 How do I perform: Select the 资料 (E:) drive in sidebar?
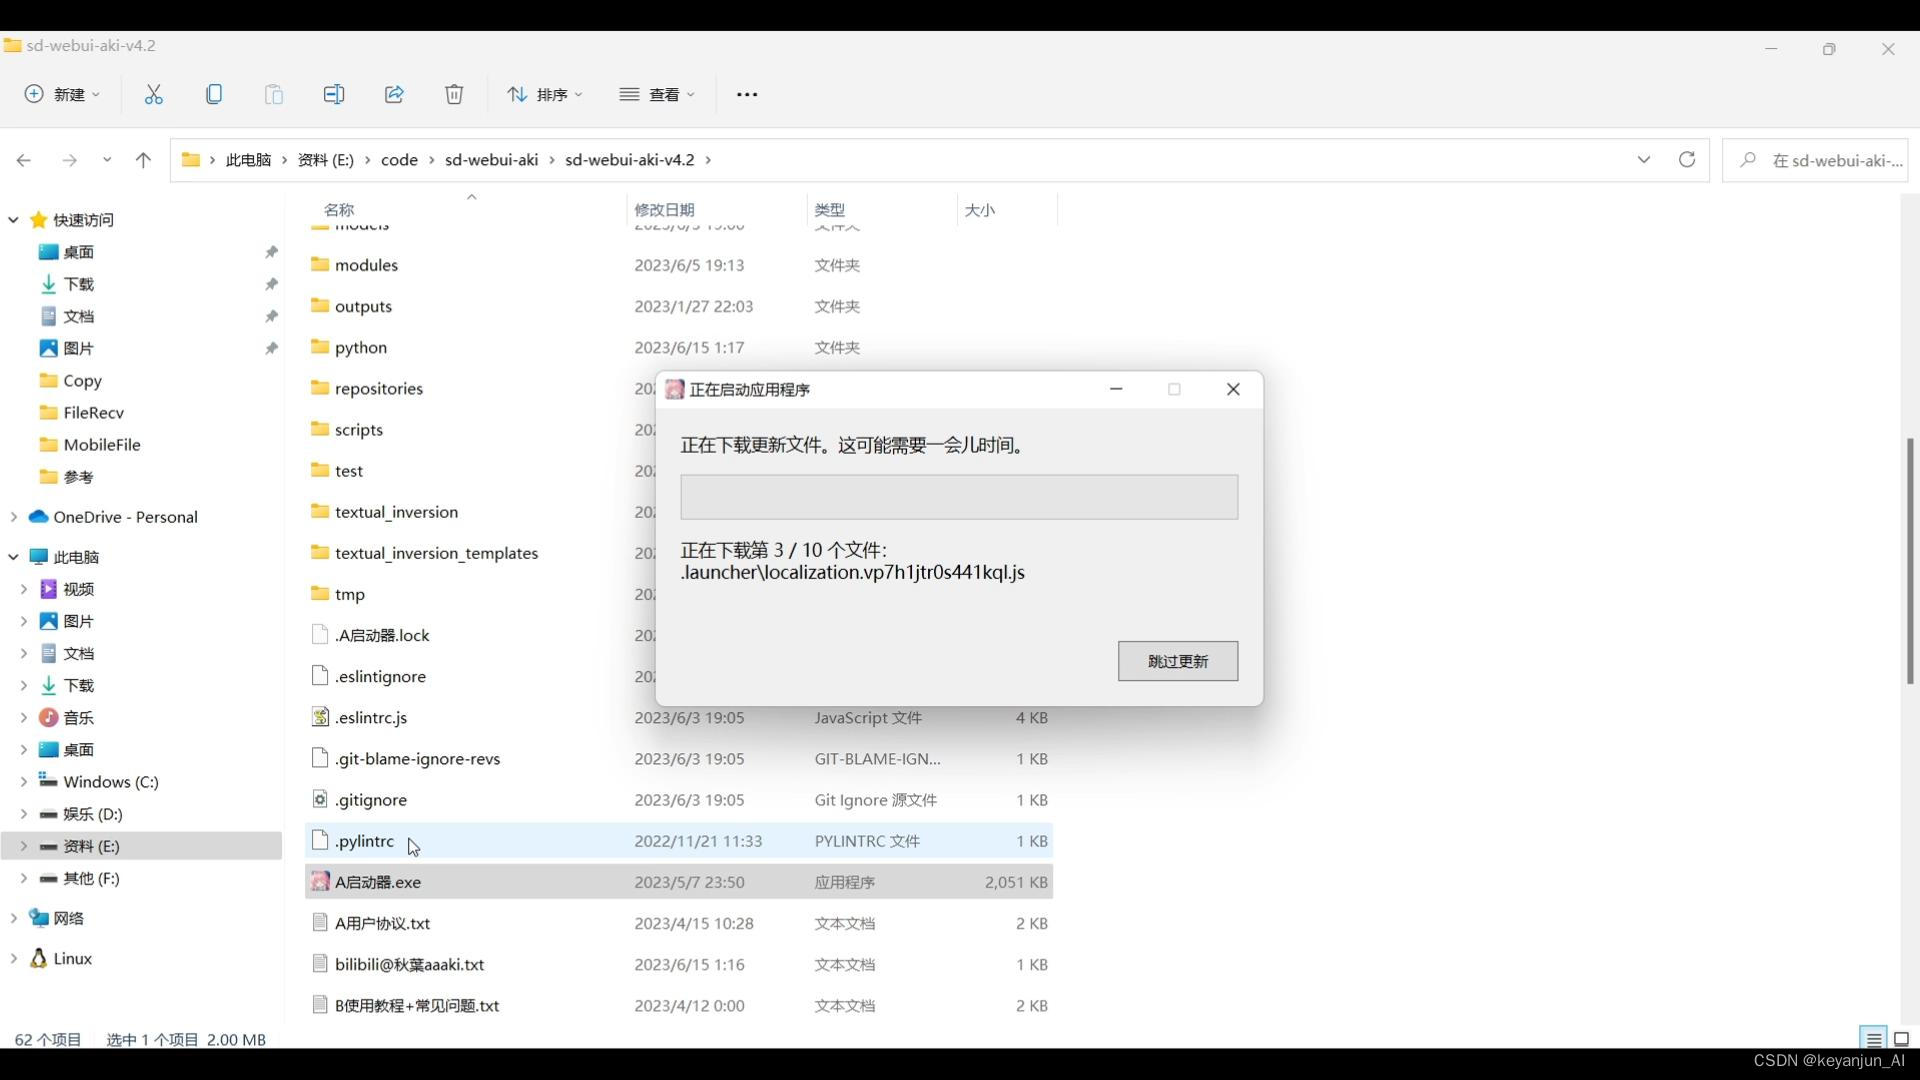141,846
